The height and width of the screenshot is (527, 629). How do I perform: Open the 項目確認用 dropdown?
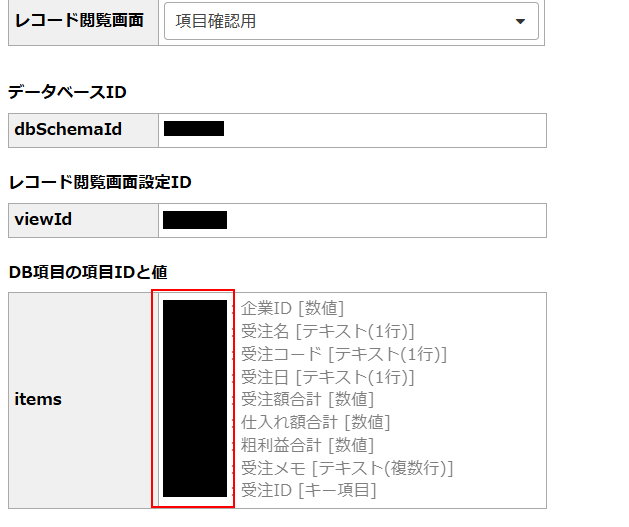click(351, 21)
